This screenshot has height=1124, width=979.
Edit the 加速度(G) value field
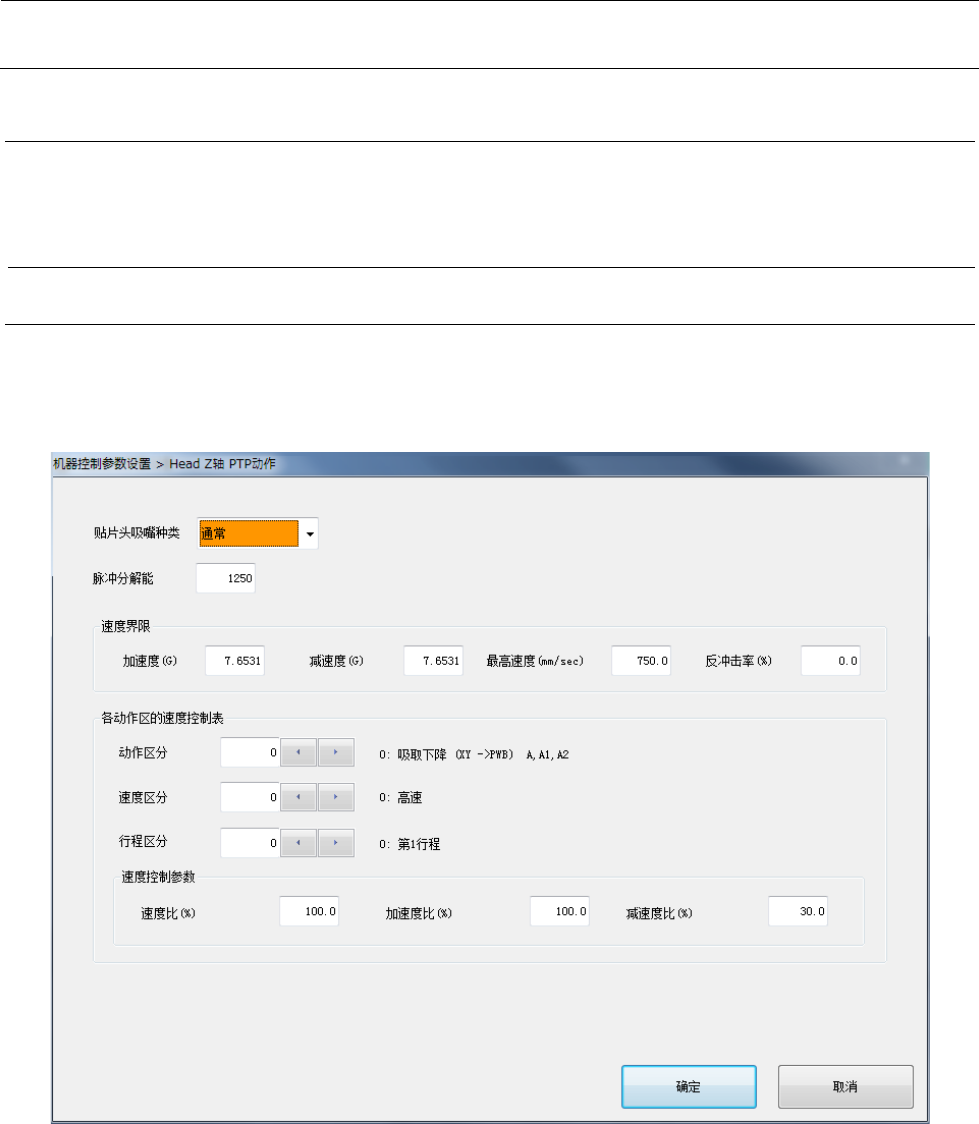point(235,661)
